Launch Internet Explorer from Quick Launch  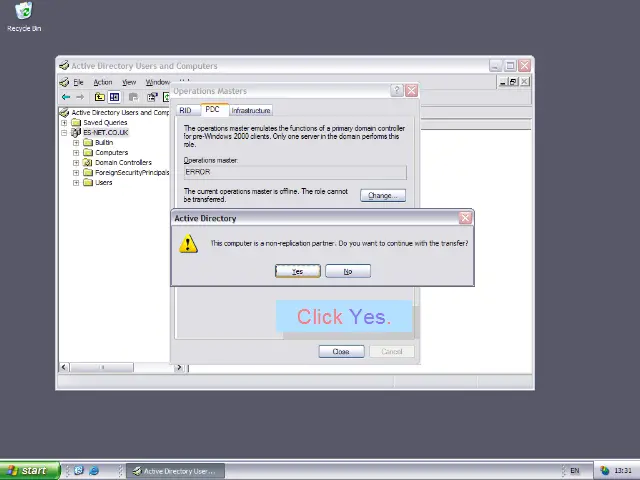(x=94, y=471)
